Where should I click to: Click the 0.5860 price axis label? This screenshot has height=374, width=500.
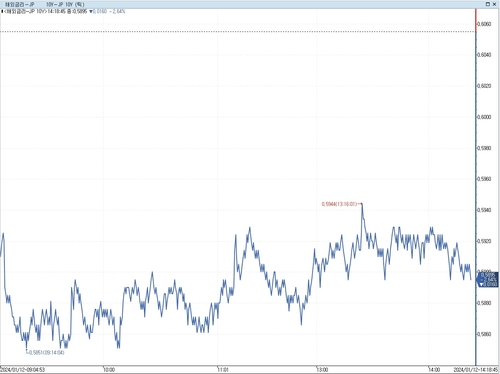click(x=484, y=334)
